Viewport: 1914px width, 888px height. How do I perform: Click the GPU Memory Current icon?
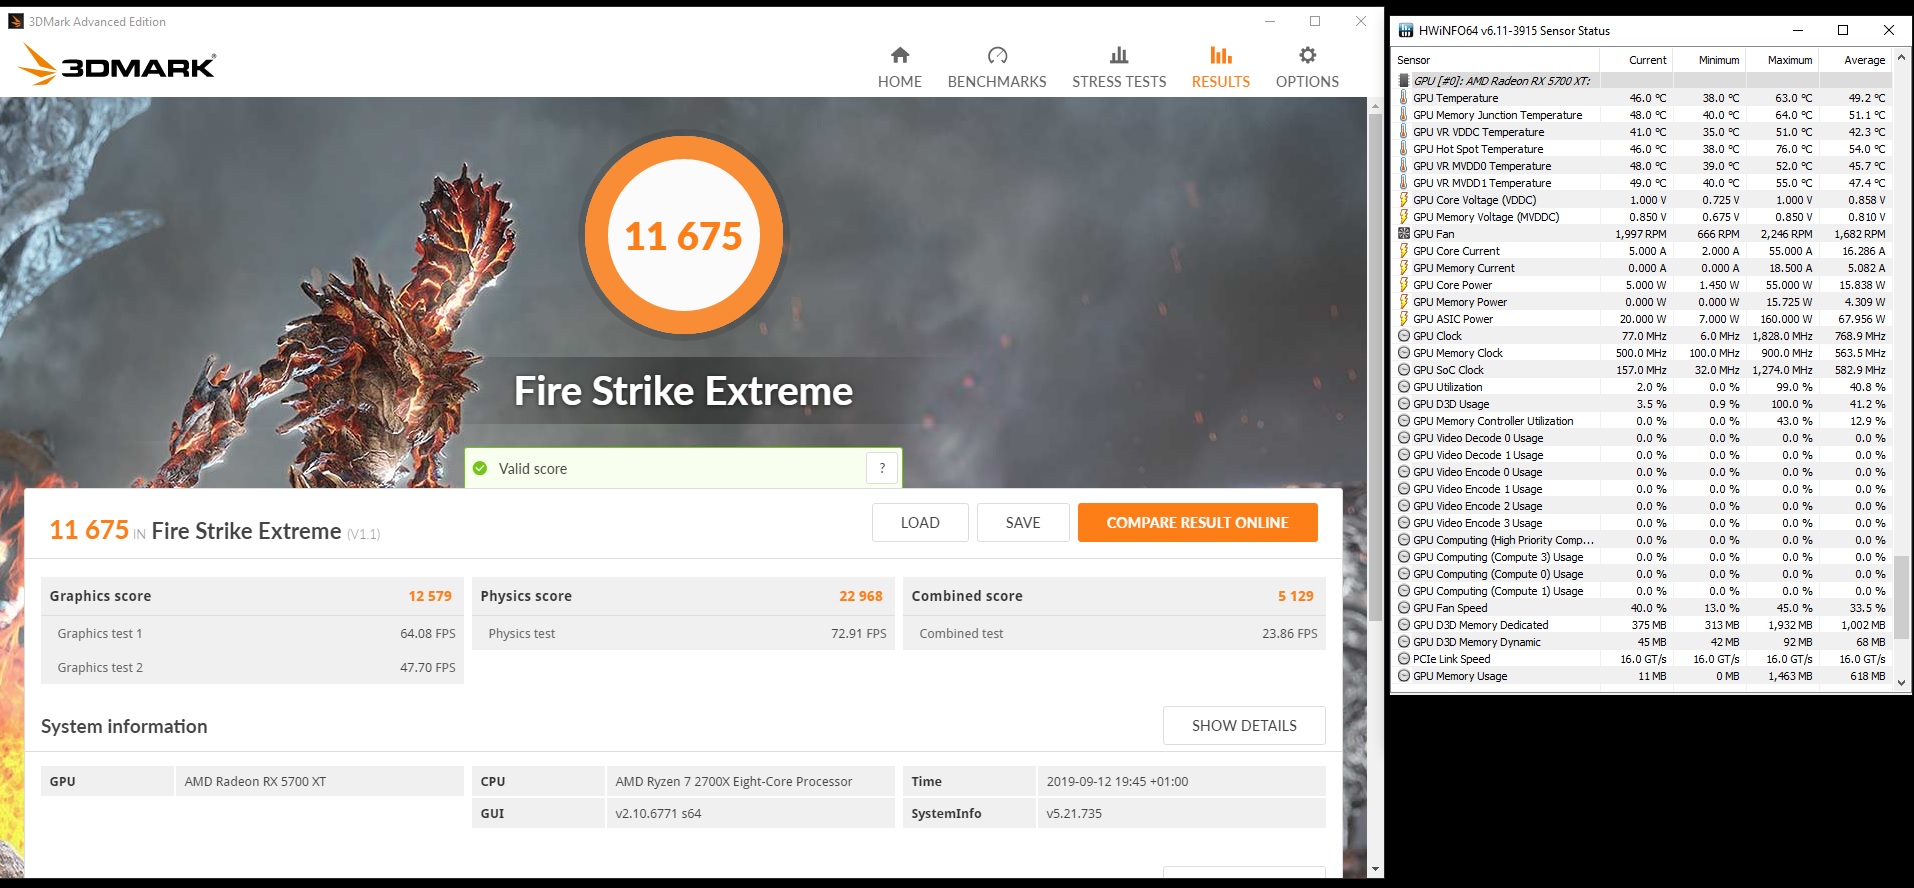[x=1403, y=268]
